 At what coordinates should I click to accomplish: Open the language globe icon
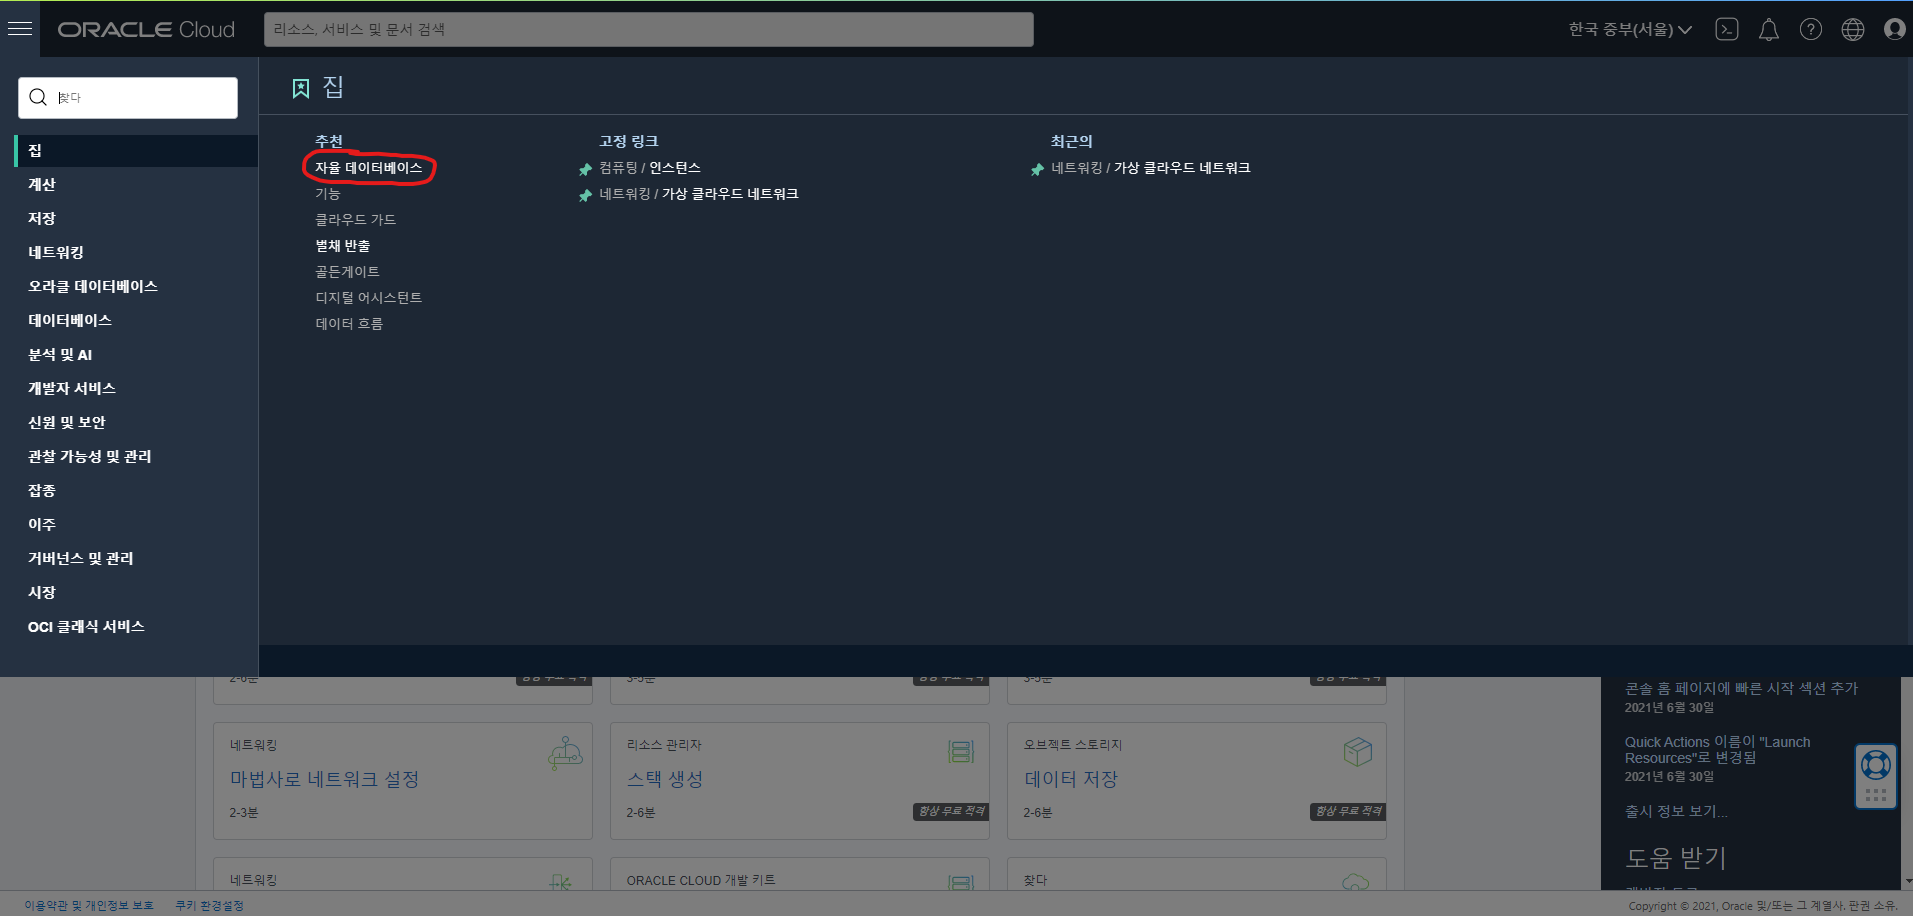(1853, 29)
